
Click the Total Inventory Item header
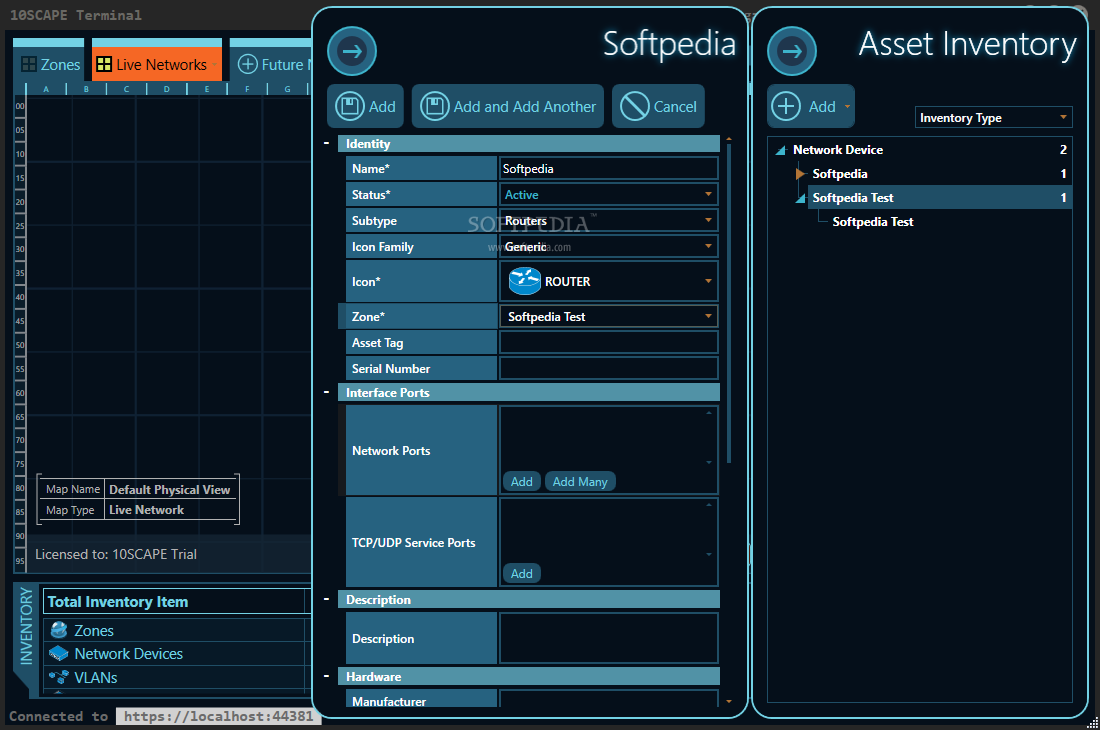pos(174,602)
